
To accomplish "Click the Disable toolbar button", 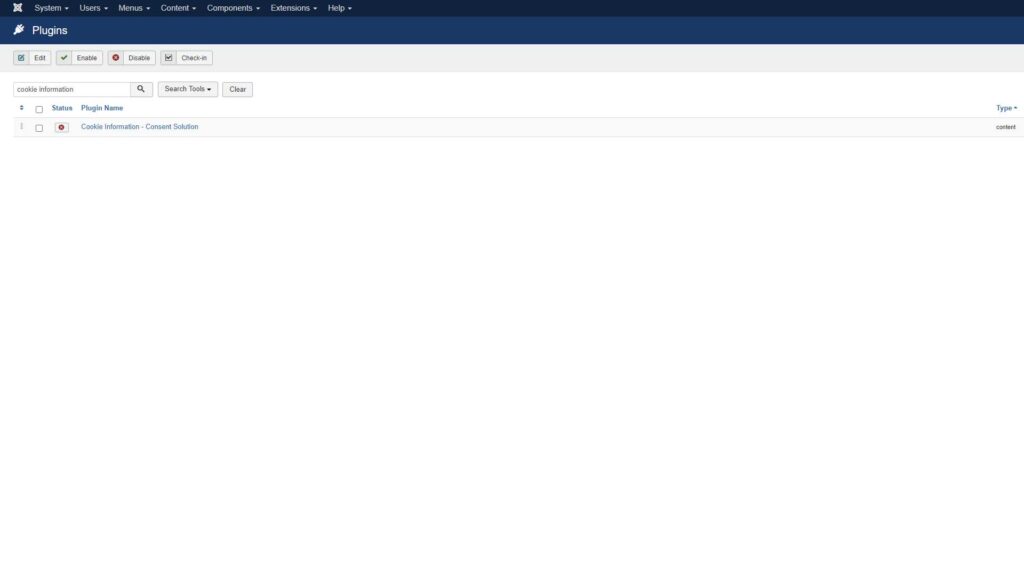I will [x=131, y=57].
